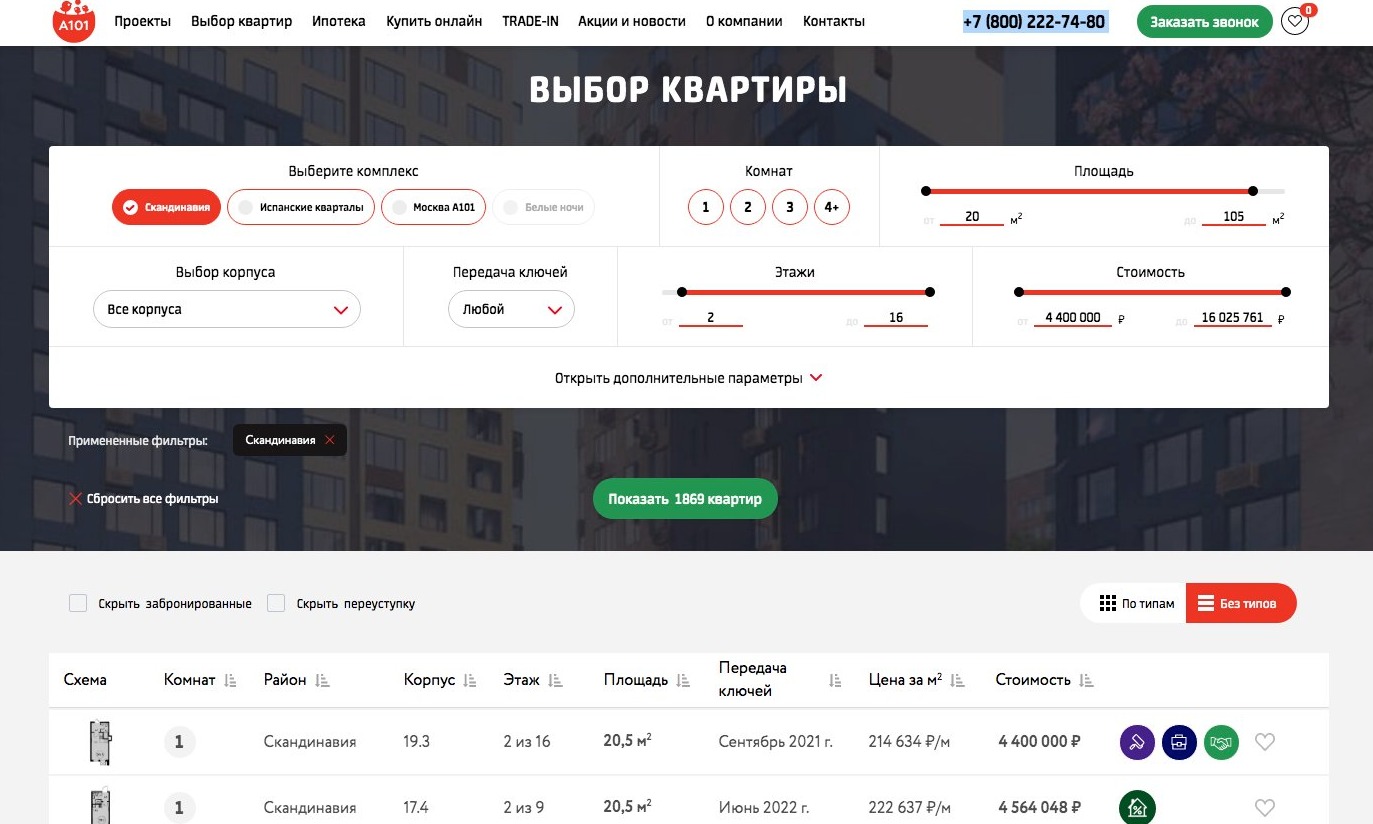Screen dimensions: 1373x824
Task: Click Июнь 2022 г. cell
Action: (x=764, y=808)
